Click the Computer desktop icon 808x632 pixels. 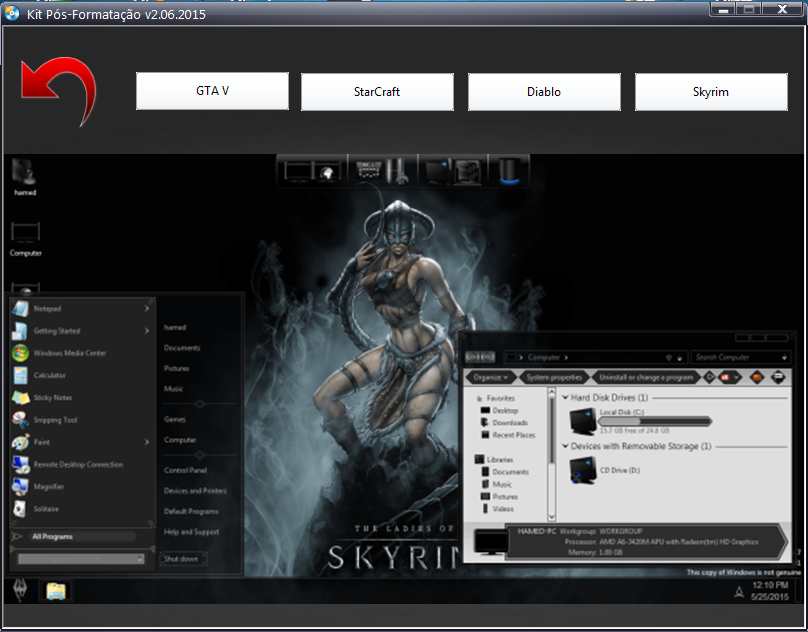pyautogui.click(x=25, y=237)
